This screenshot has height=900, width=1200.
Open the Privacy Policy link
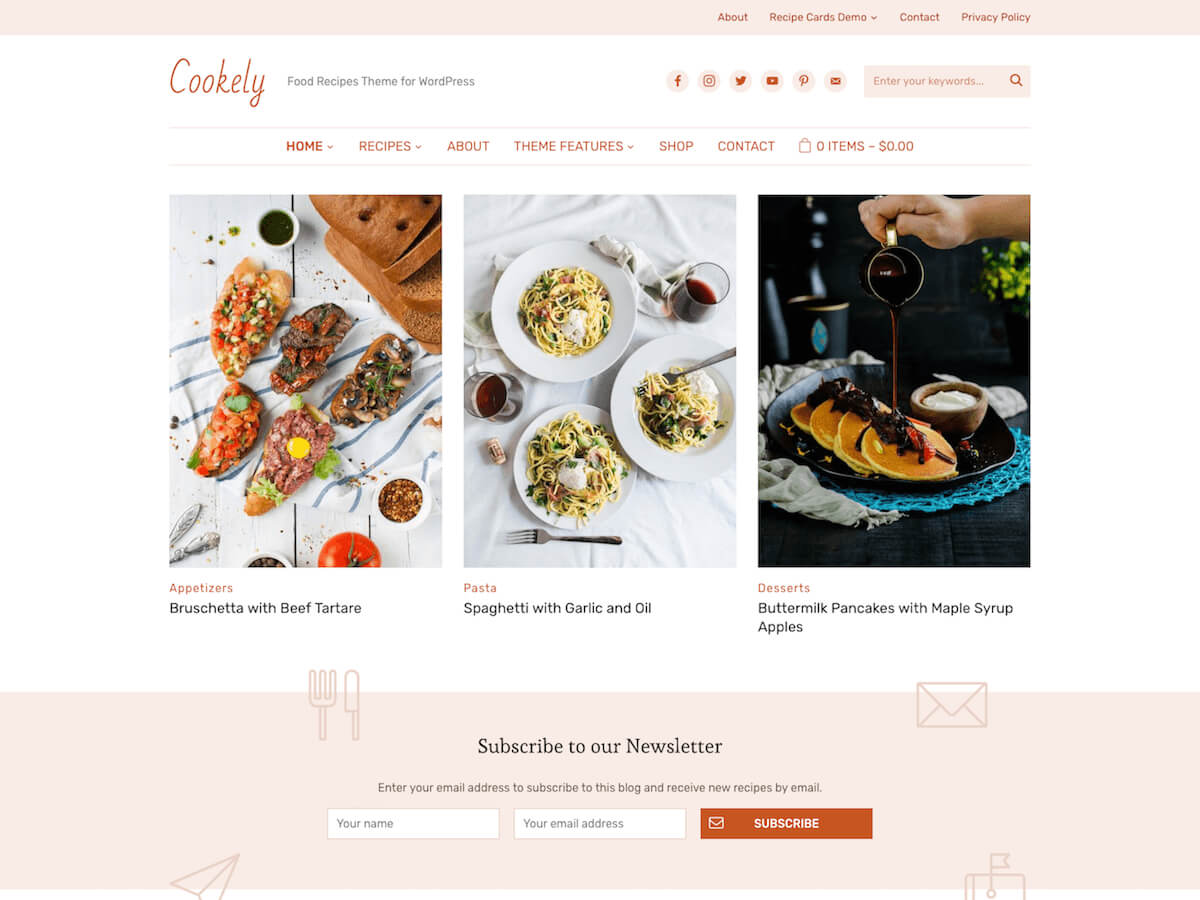[996, 17]
